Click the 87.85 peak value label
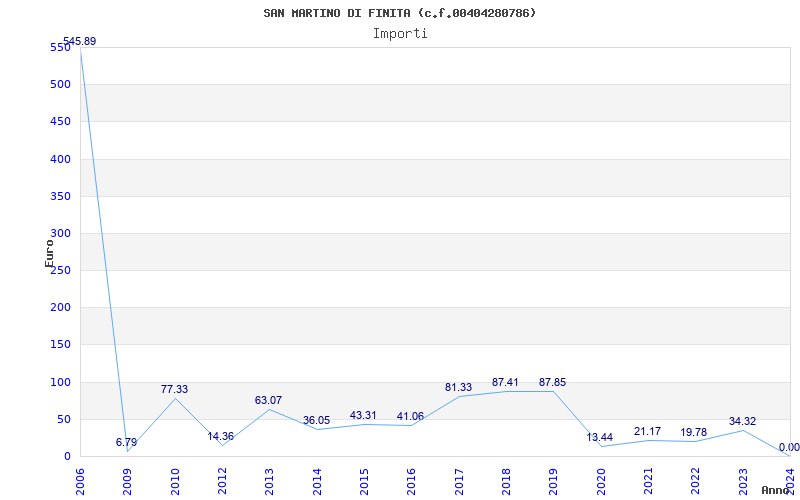The image size is (800, 500). (x=552, y=382)
